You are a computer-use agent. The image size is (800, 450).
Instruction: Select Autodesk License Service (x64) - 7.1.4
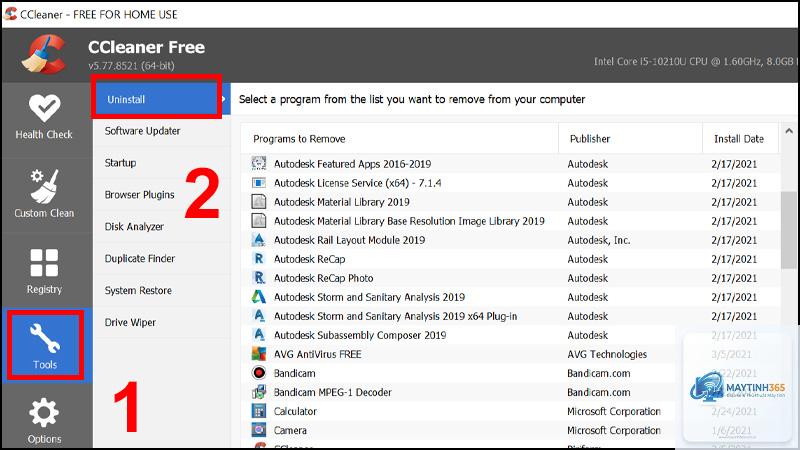pos(510,183)
